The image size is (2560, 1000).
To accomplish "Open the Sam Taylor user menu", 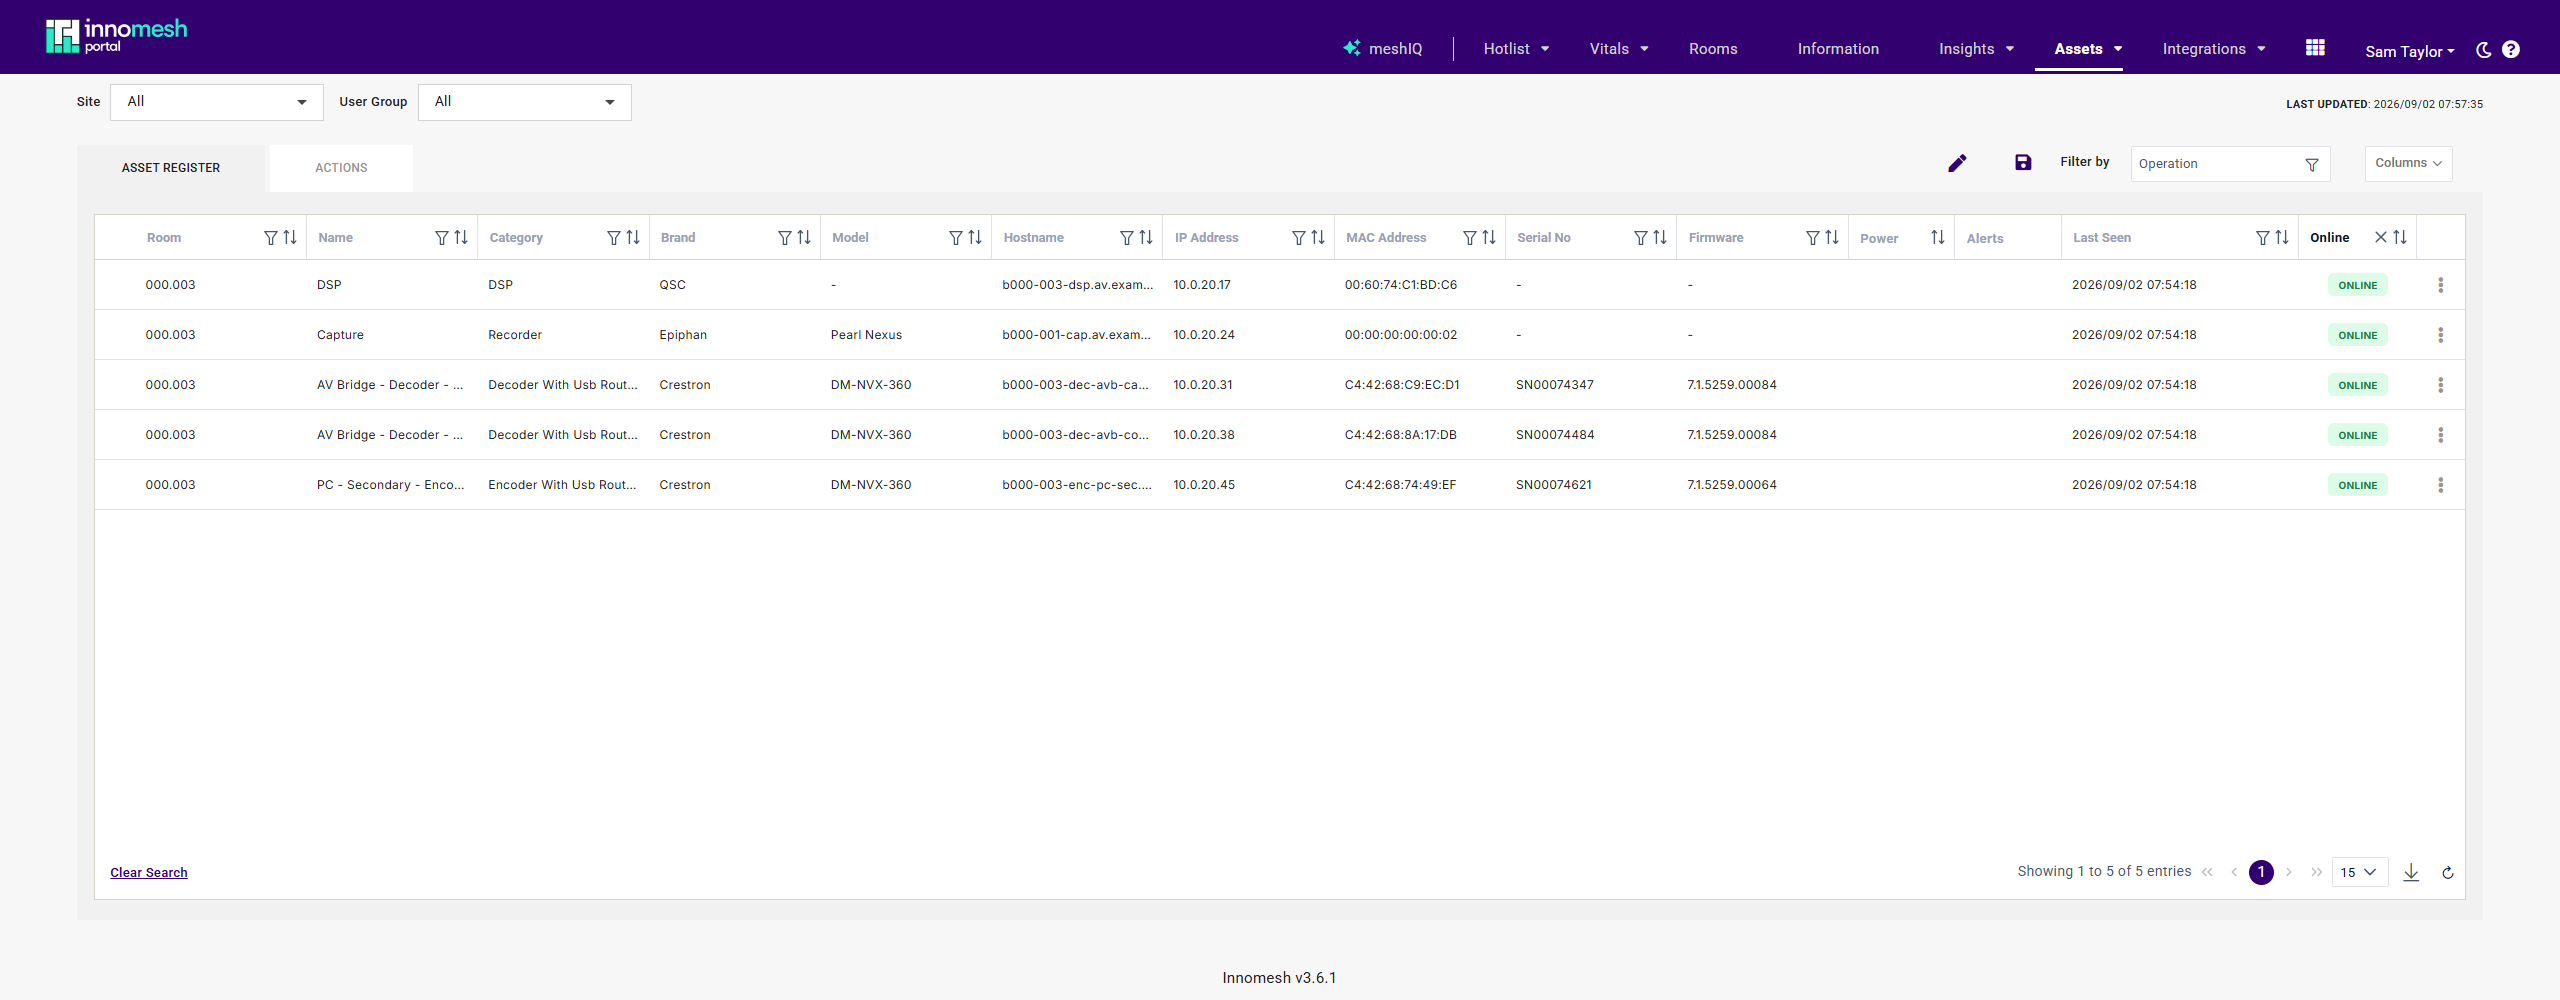I will (x=2409, y=51).
